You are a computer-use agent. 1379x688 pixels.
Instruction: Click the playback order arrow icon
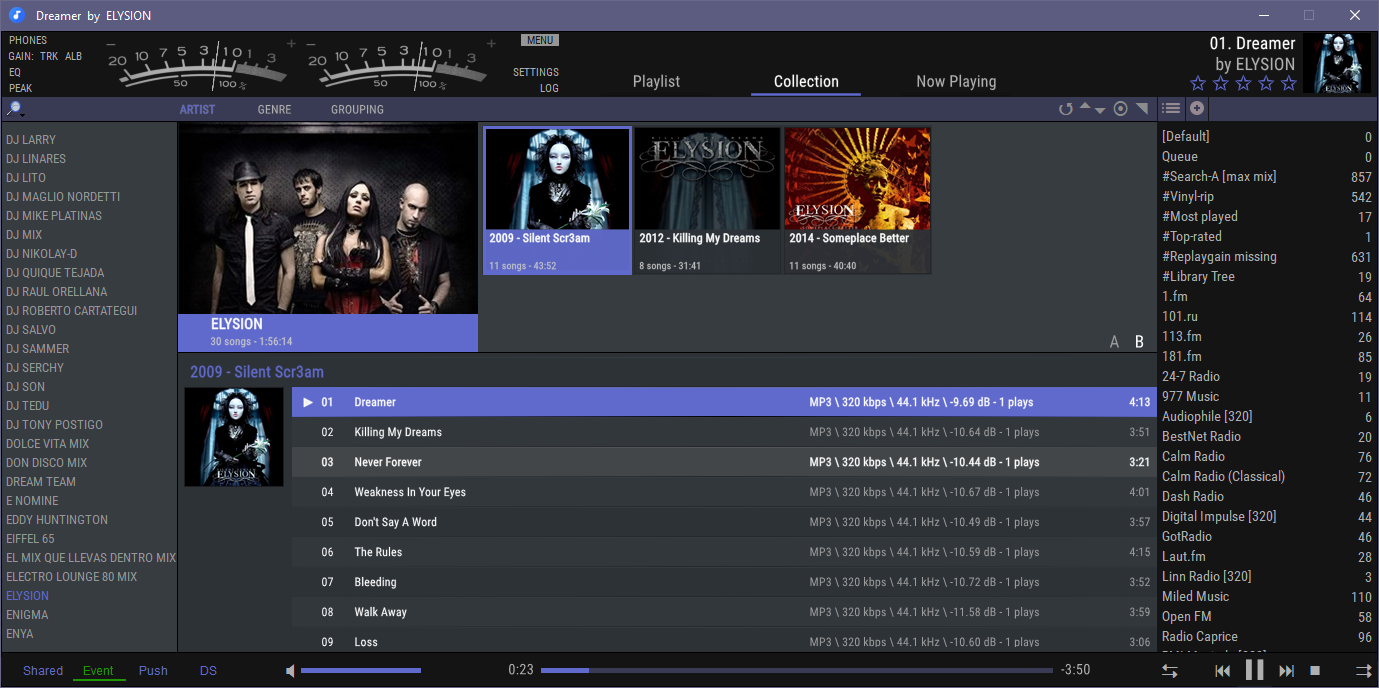click(x=1362, y=671)
